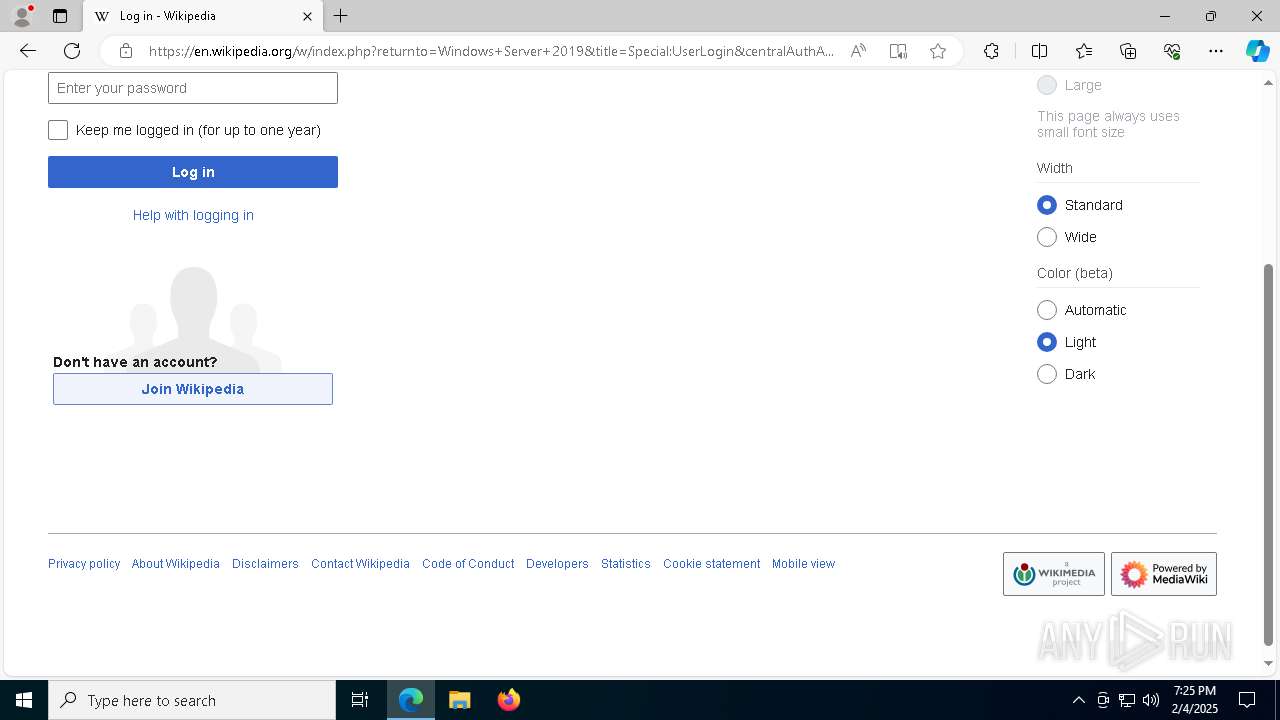Click the scrollbar down arrow
The image size is (1280, 720).
point(1269,663)
